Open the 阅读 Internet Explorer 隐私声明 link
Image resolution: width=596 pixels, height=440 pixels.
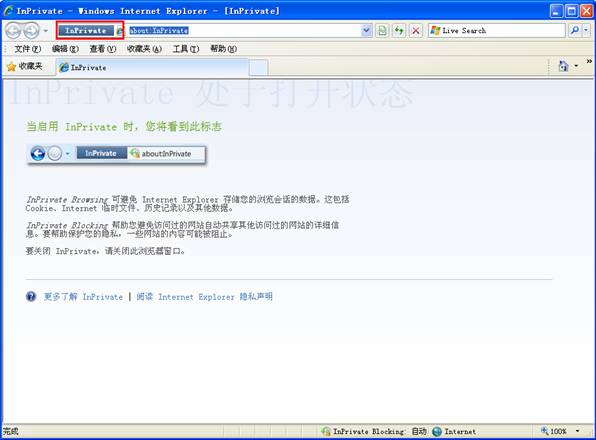(204, 296)
